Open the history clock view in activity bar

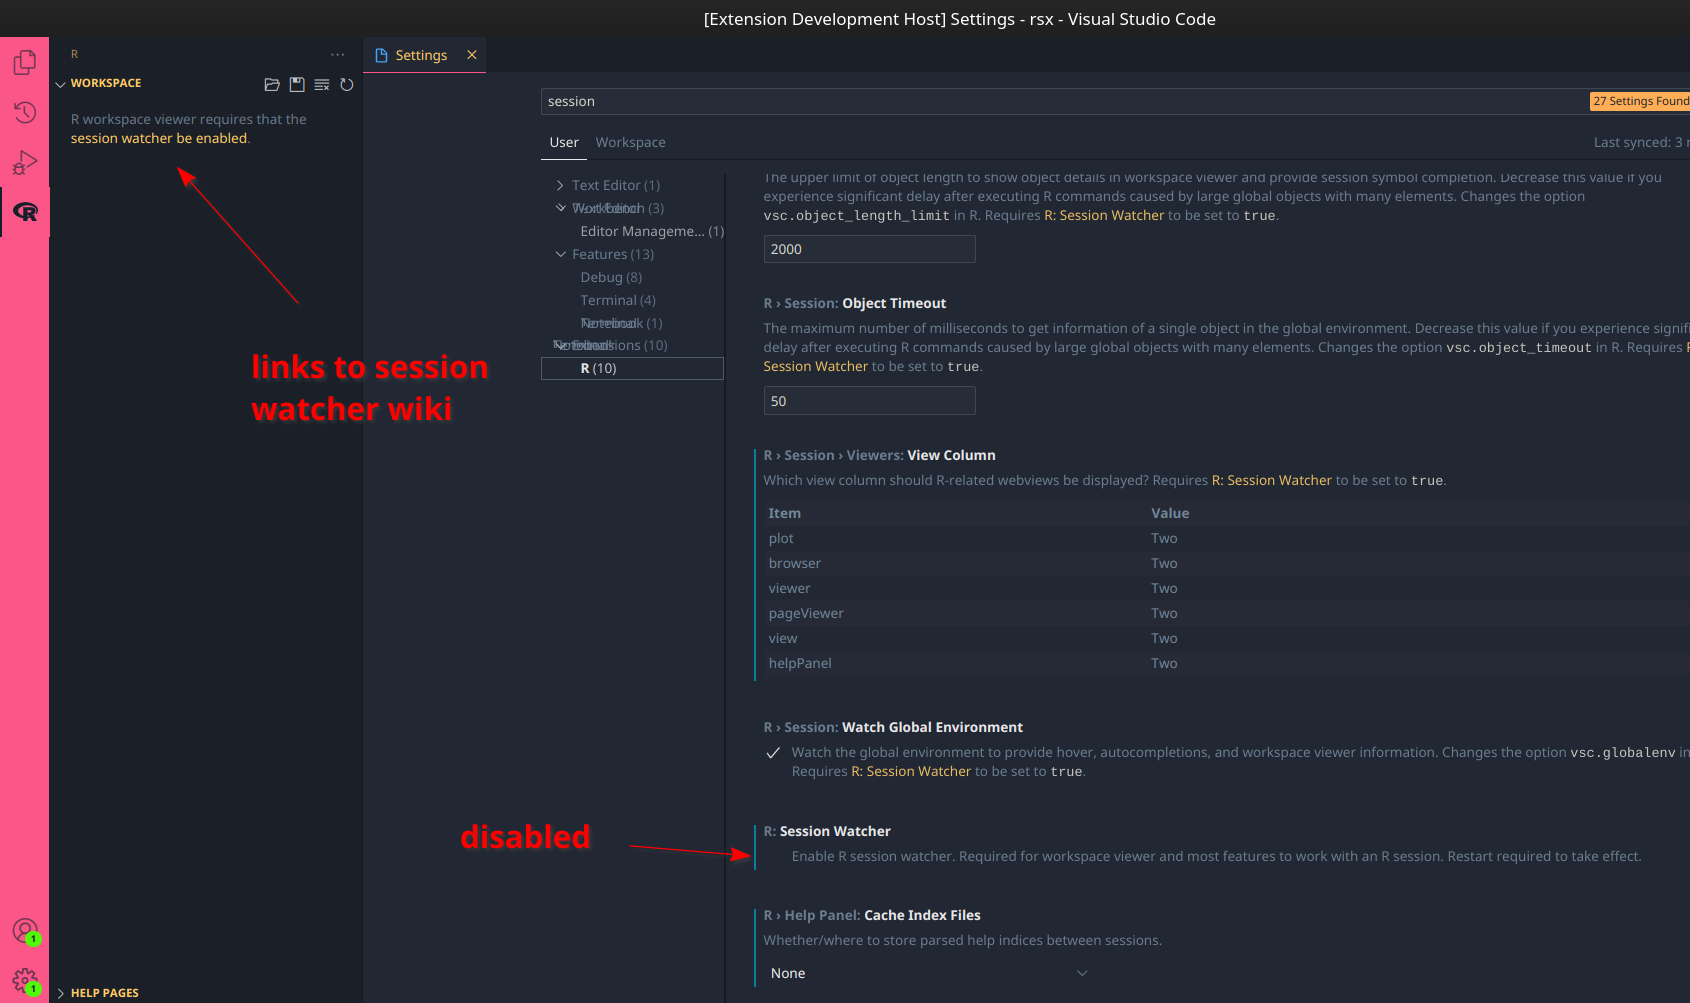point(25,112)
